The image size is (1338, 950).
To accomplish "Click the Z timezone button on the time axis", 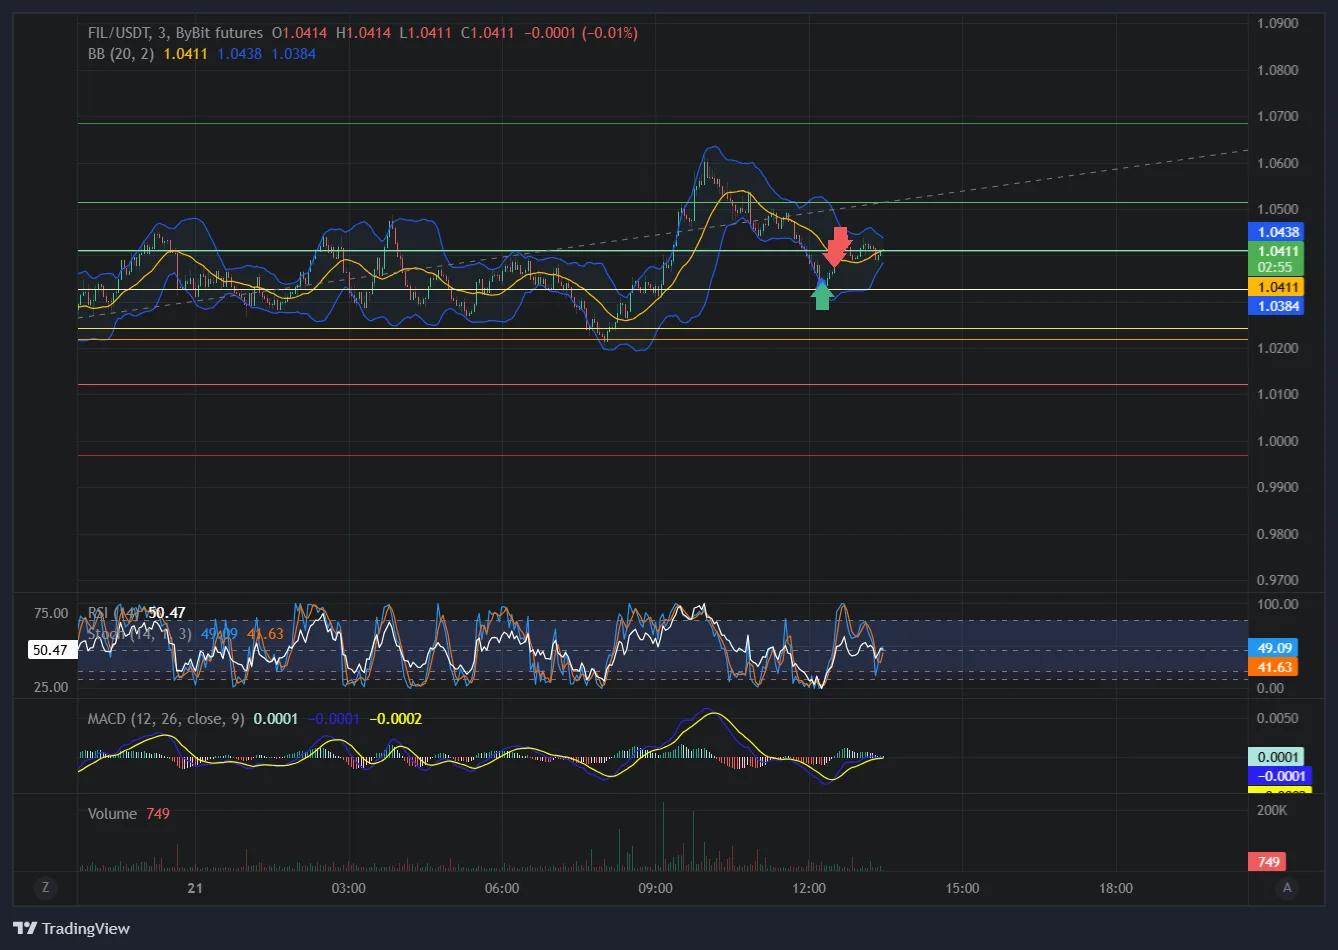I will [x=45, y=887].
